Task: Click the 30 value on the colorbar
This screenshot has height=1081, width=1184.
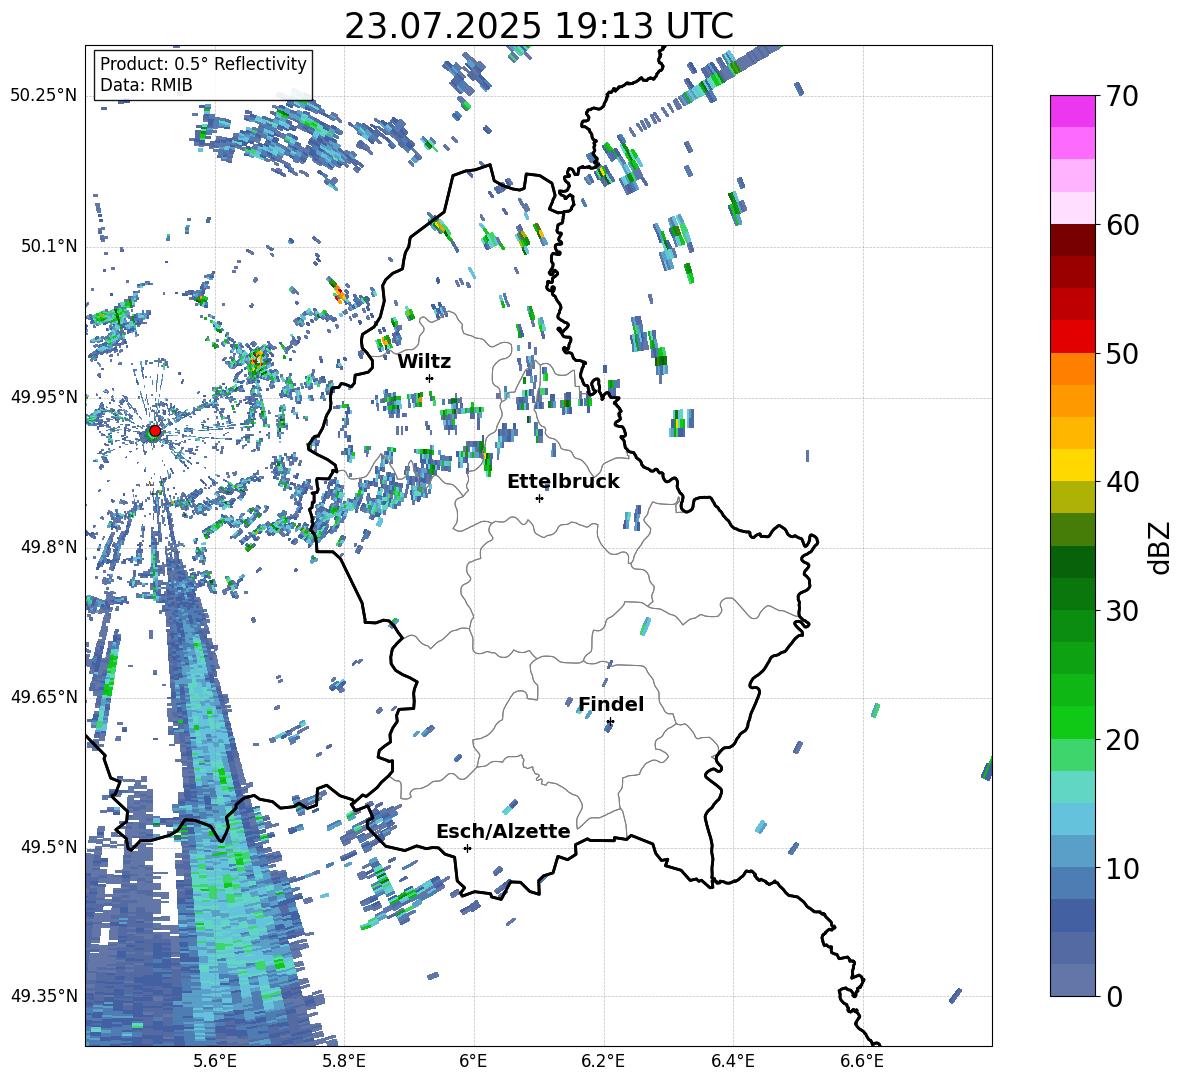Action: pos(1121,611)
